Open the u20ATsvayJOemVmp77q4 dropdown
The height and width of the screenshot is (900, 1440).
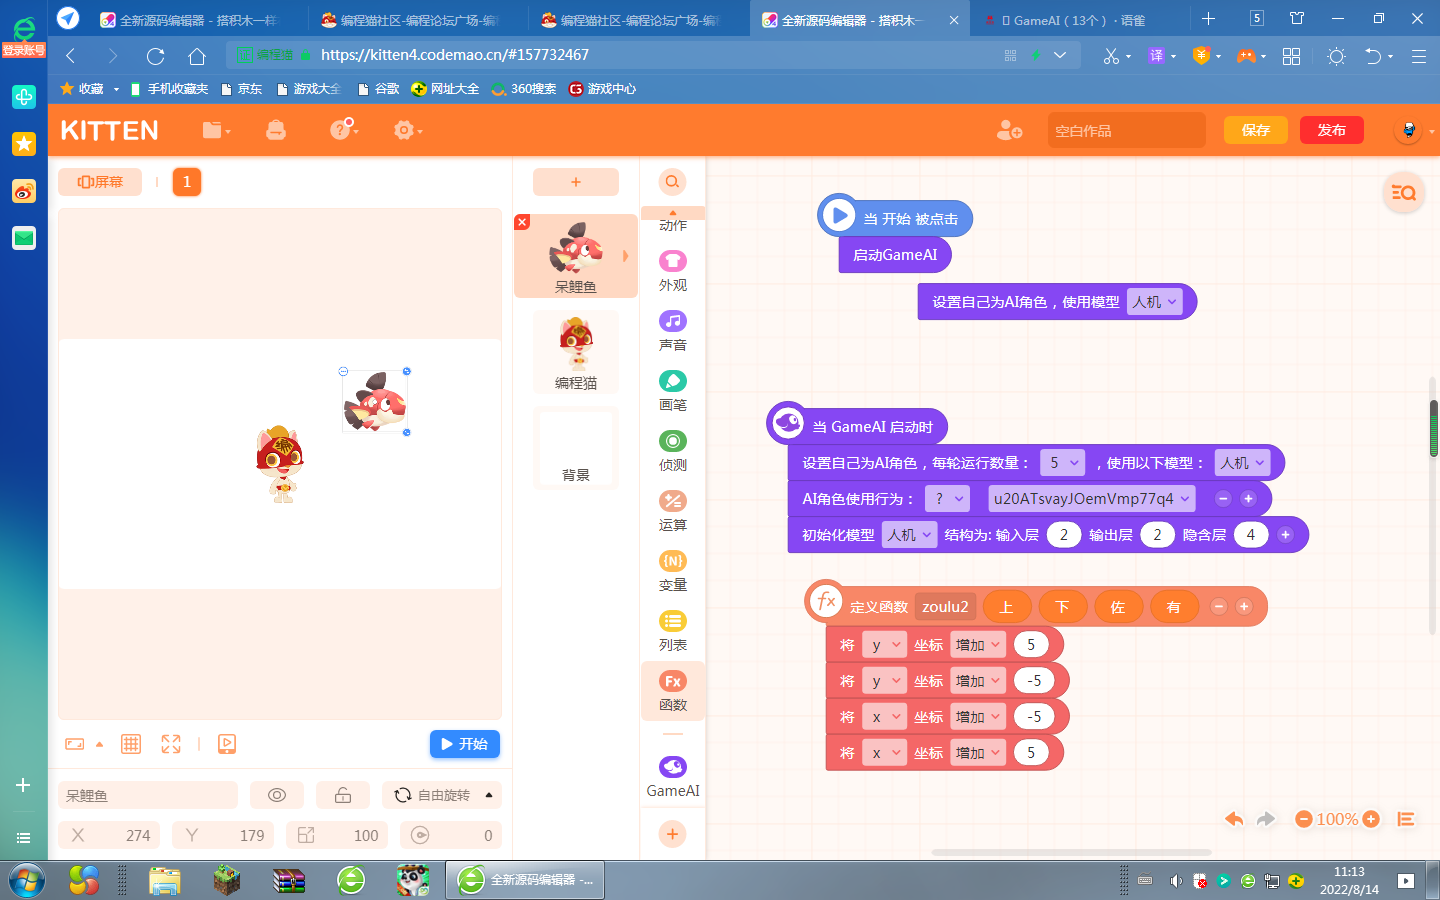coord(1091,498)
